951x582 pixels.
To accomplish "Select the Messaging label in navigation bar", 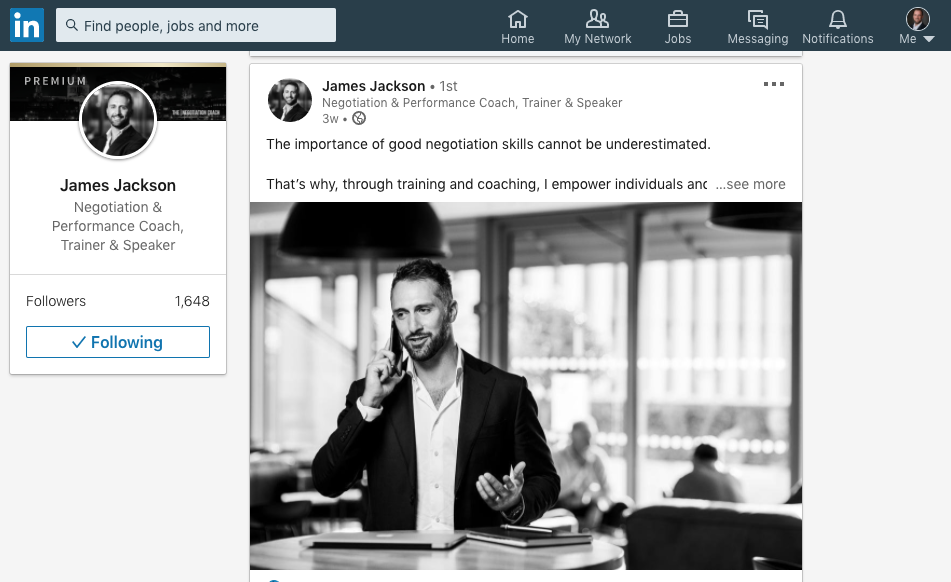I will tap(758, 39).
